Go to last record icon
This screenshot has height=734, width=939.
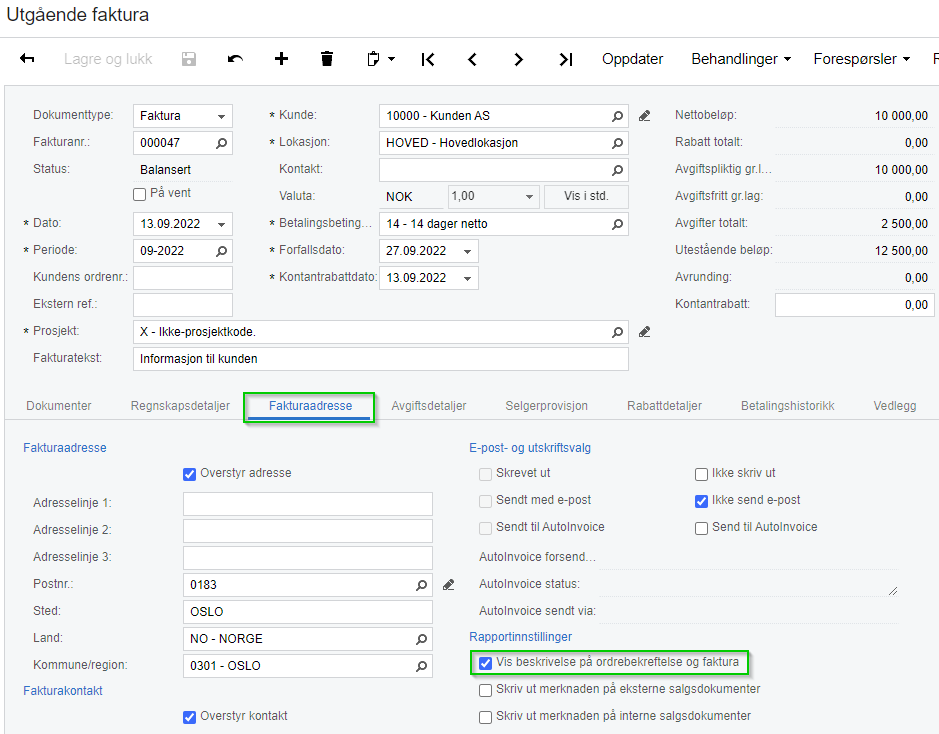(566, 59)
